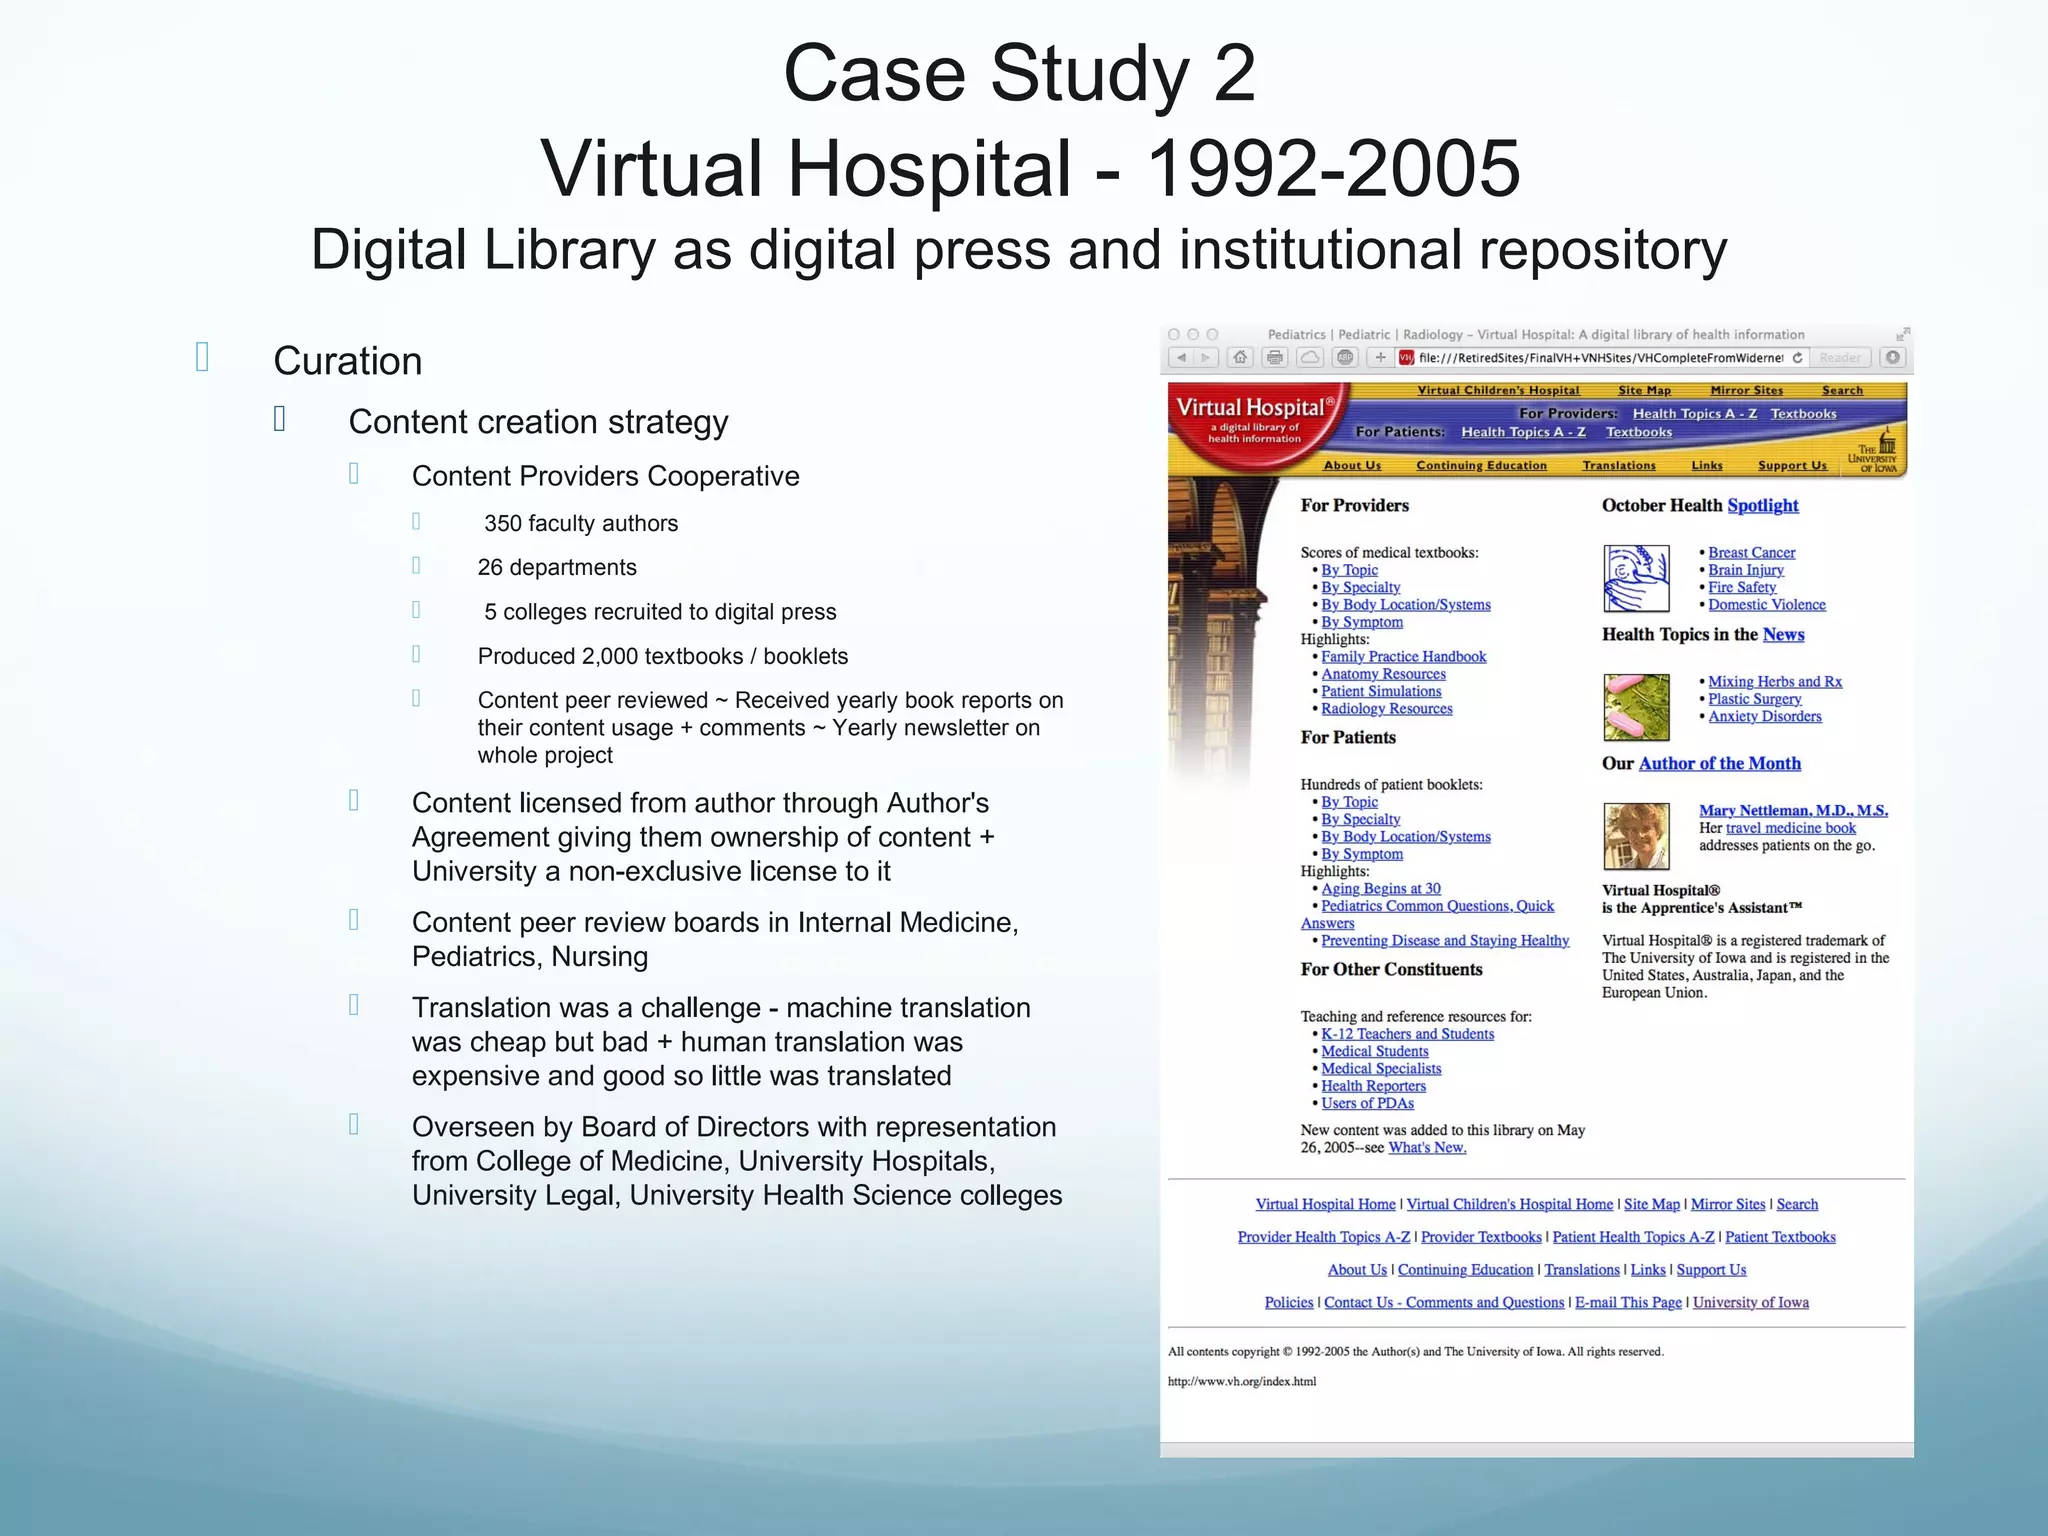
Task: Open Health Reporters link
Action: (x=1373, y=1087)
